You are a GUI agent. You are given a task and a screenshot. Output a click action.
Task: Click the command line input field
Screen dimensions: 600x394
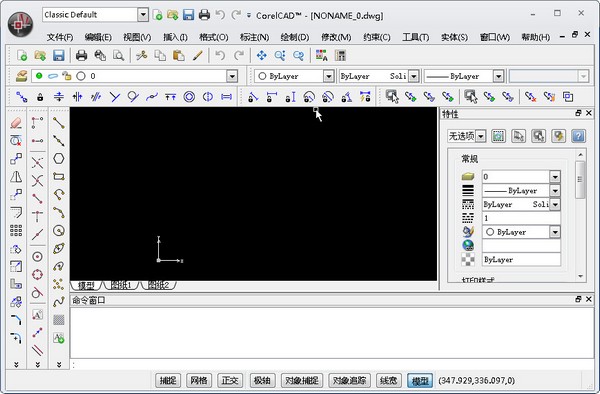[331, 364]
